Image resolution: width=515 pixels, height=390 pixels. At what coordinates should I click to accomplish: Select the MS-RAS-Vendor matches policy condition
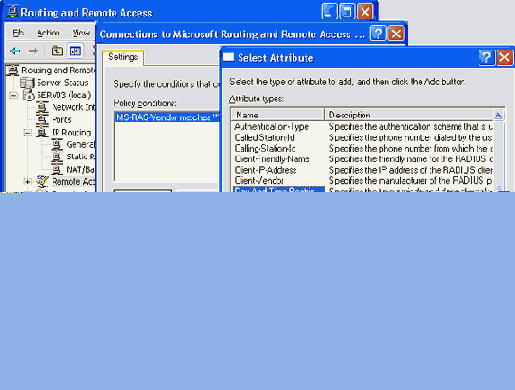167,117
